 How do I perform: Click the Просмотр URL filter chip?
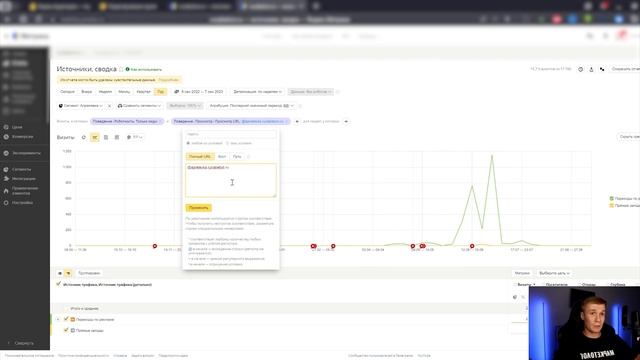(231, 122)
